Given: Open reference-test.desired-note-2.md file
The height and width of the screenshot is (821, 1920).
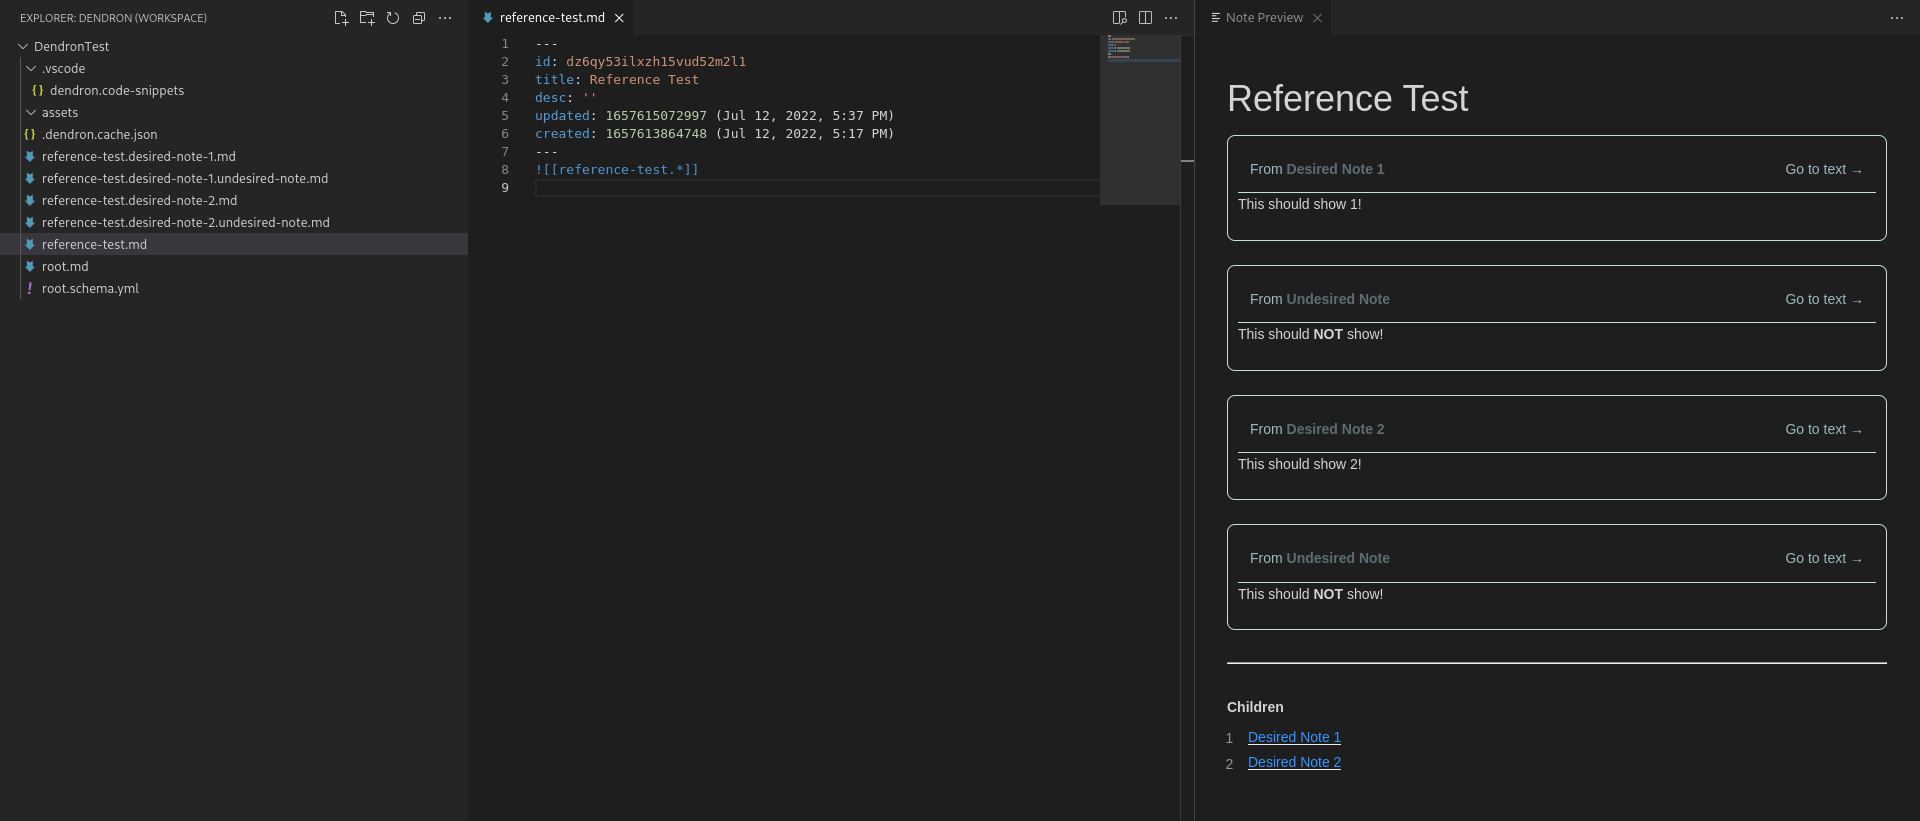Looking at the screenshot, I should [x=139, y=201].
